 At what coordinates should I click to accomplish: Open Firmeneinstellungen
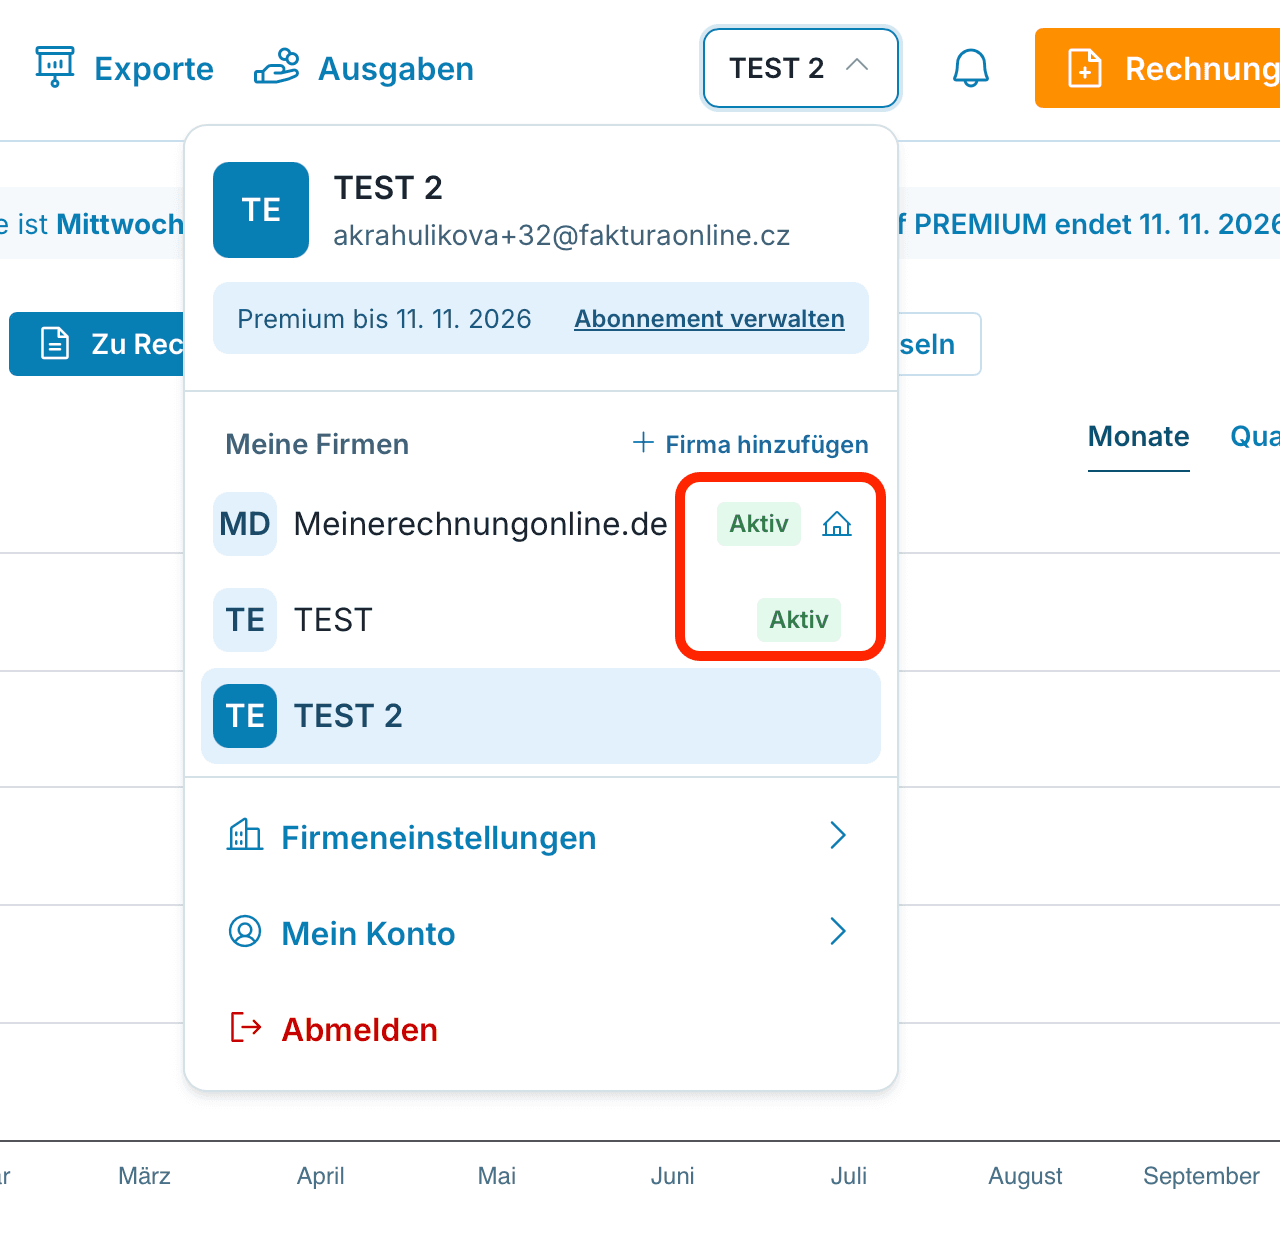(541, 837)
